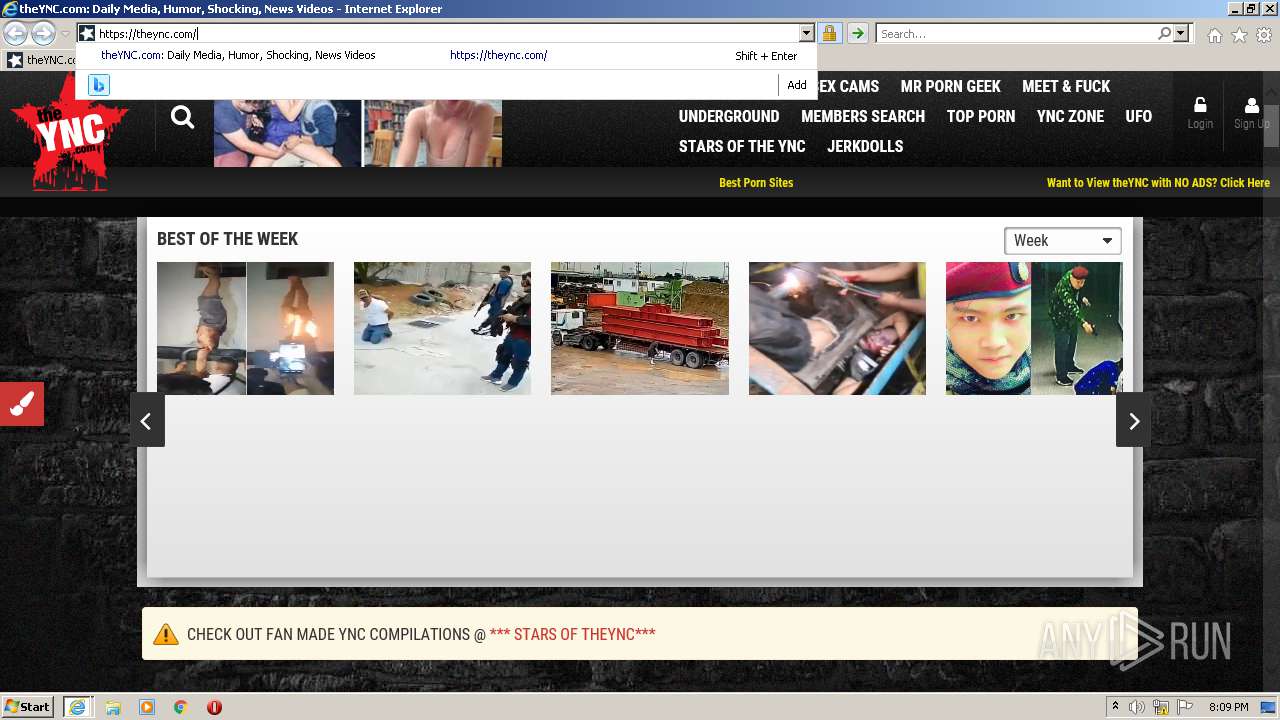The width and height of the screenshot is (1280, 720).
Task: Click the Windows Start button
Action: (28, 707)
